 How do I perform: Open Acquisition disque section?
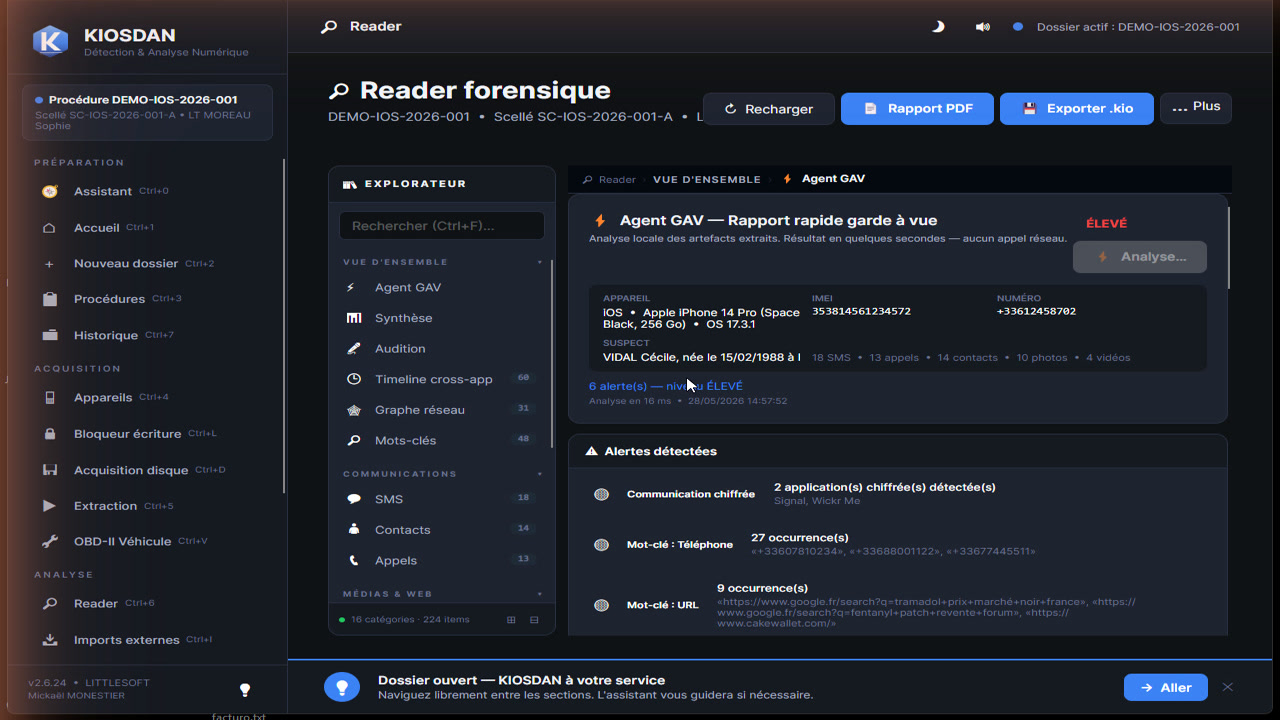coord(146,470)
